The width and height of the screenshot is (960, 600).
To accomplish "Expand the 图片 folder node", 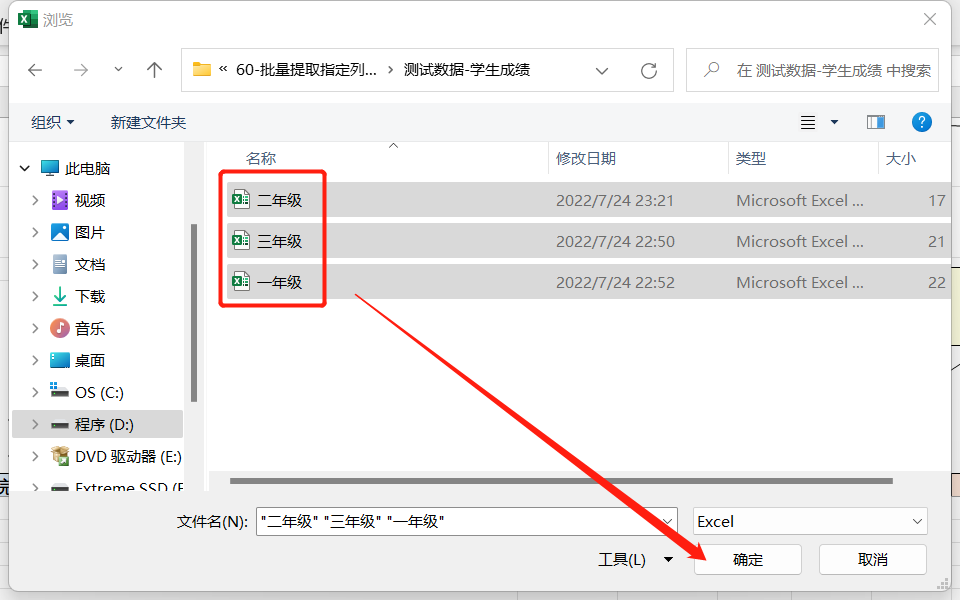I will [x=35, y=232].
